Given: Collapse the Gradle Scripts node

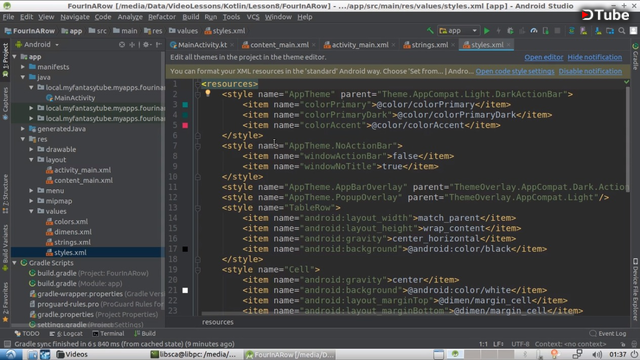Looking at the screenshot, I should coord(15,263).
